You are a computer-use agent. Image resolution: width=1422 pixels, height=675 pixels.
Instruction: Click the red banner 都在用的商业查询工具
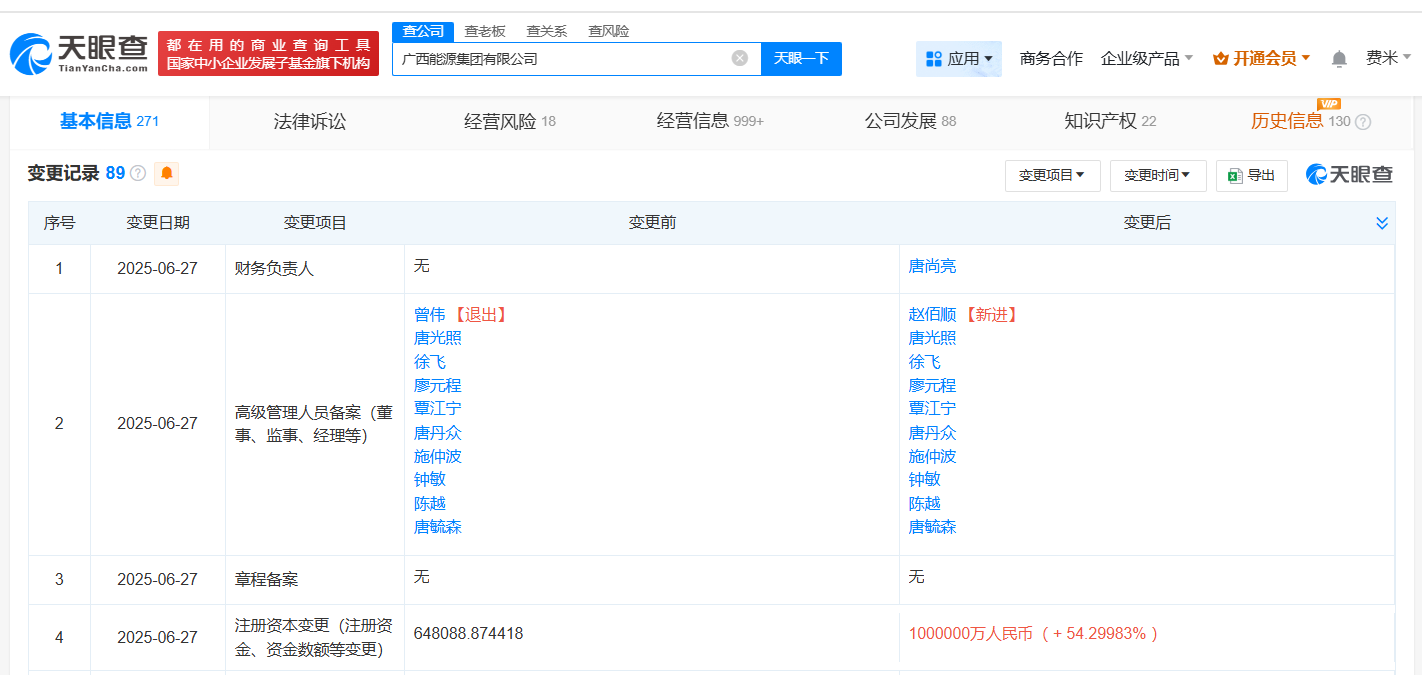click(x=268, y=53)
